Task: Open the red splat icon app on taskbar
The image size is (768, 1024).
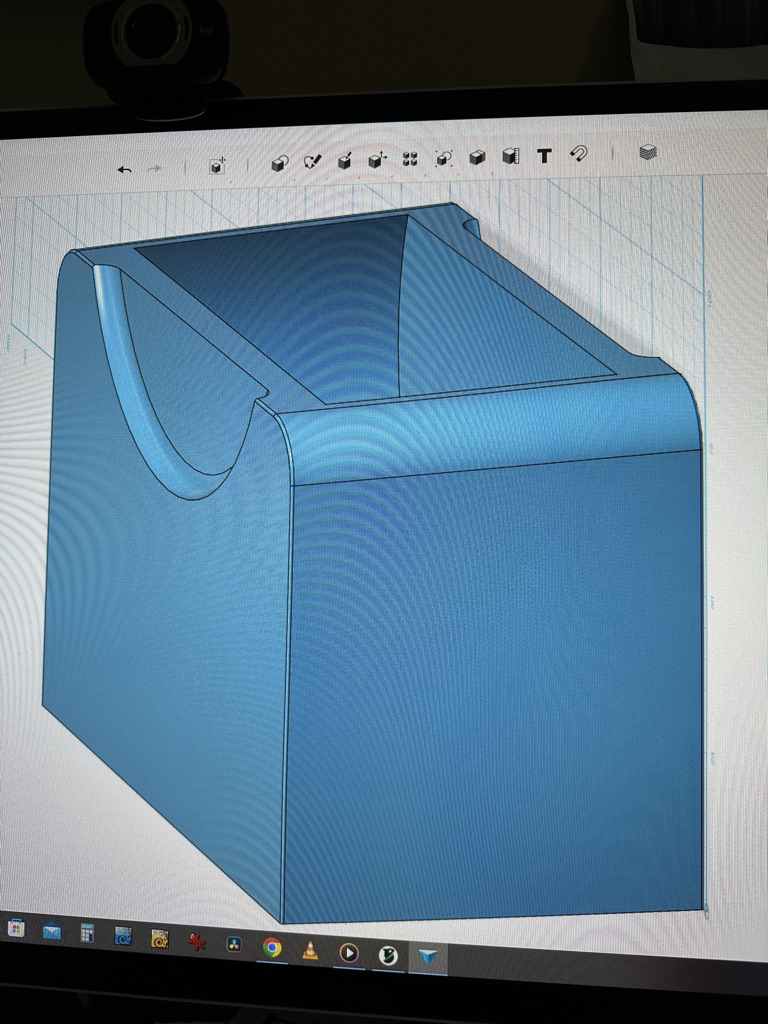Action: click(x=197, y=942)
